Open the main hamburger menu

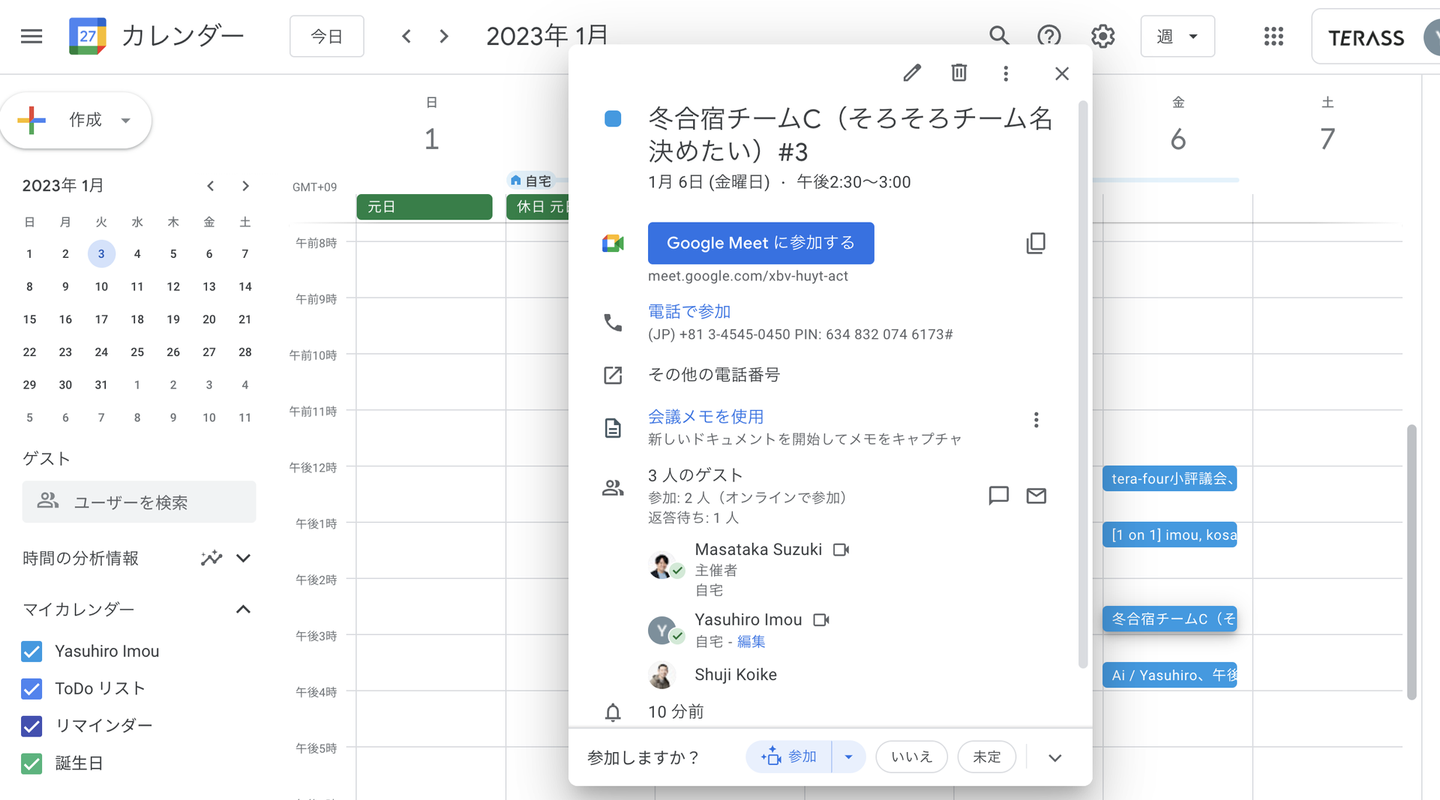pyautogui.click(x=32, y=37)
